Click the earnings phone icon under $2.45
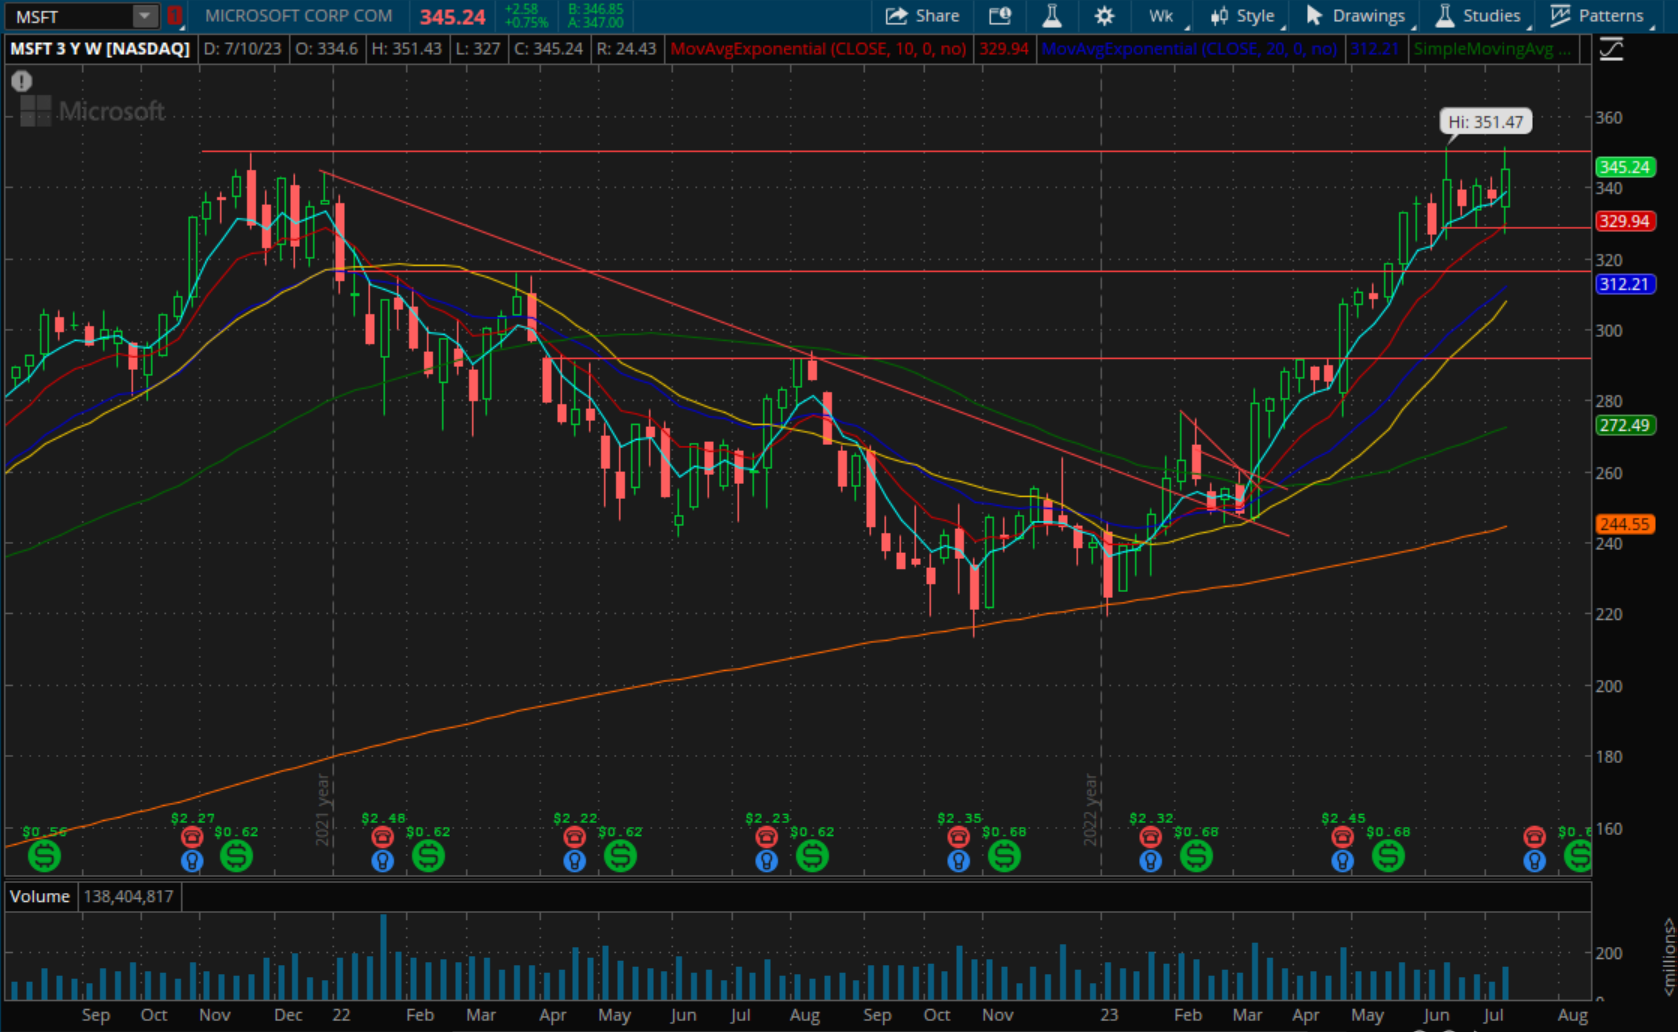This screenshot has width=1678, height=1032. (x=1342, y=837)
